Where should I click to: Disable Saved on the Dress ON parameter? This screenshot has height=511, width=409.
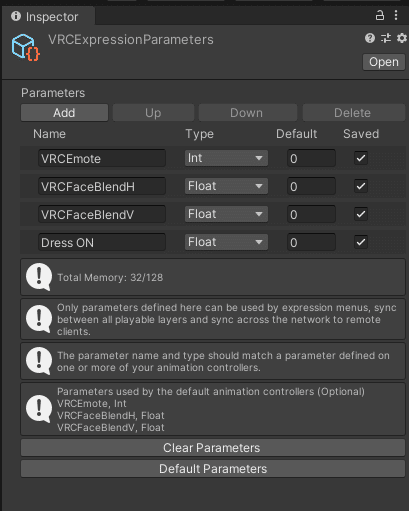pos(361,242)
